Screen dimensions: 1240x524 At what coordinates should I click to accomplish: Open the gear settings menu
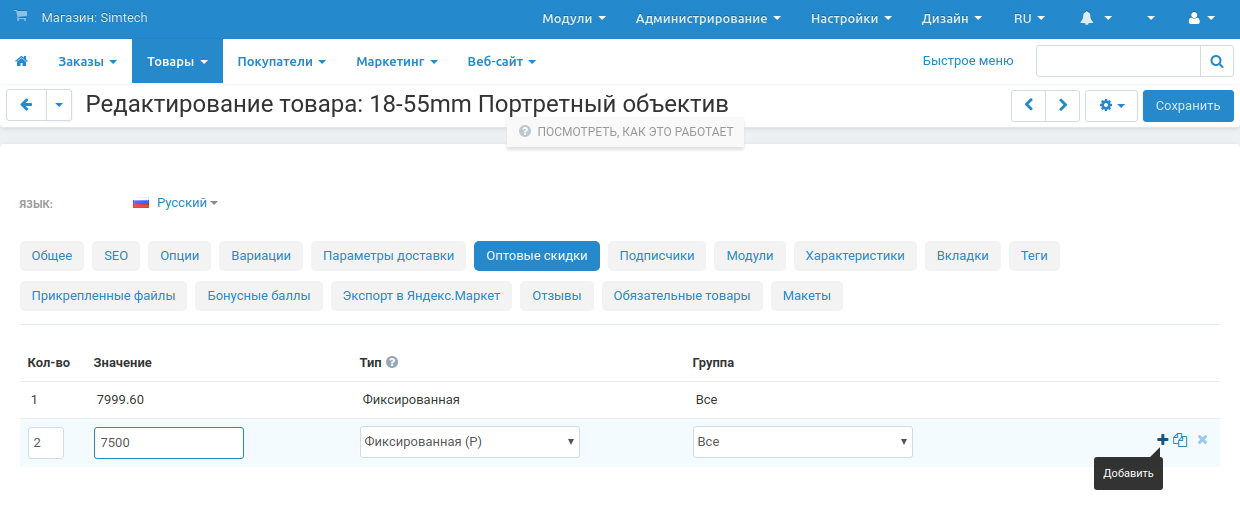(x=1111, y=105)
